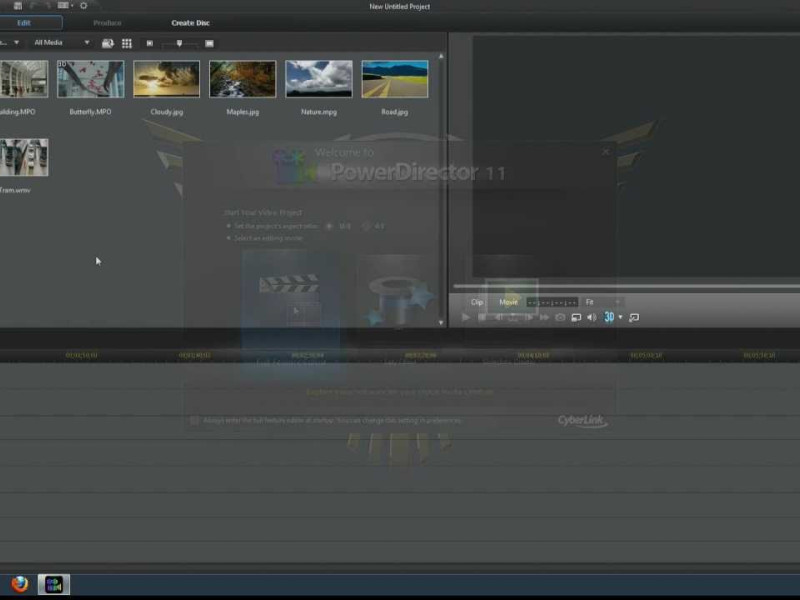Select the Cloudy.jpg thumbnail
Image resolution: width=800 pixels, height=600 pixels.
166,79
